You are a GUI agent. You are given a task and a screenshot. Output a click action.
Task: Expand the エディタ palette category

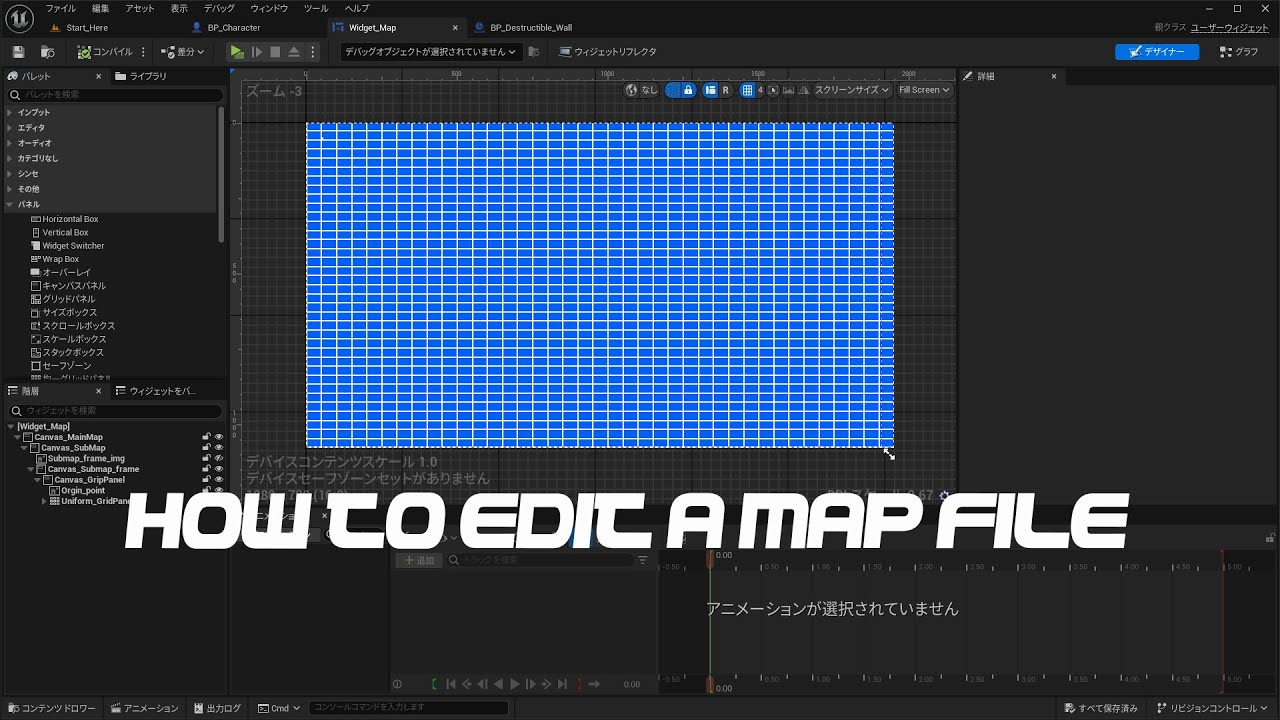(10, 128)
